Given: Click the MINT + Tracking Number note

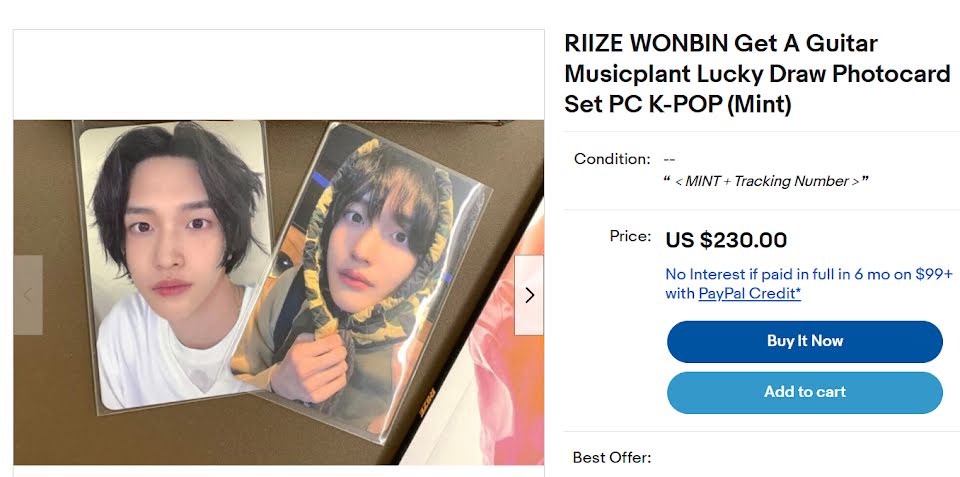Looking at the screenshot, I should (x=766, y=181).
